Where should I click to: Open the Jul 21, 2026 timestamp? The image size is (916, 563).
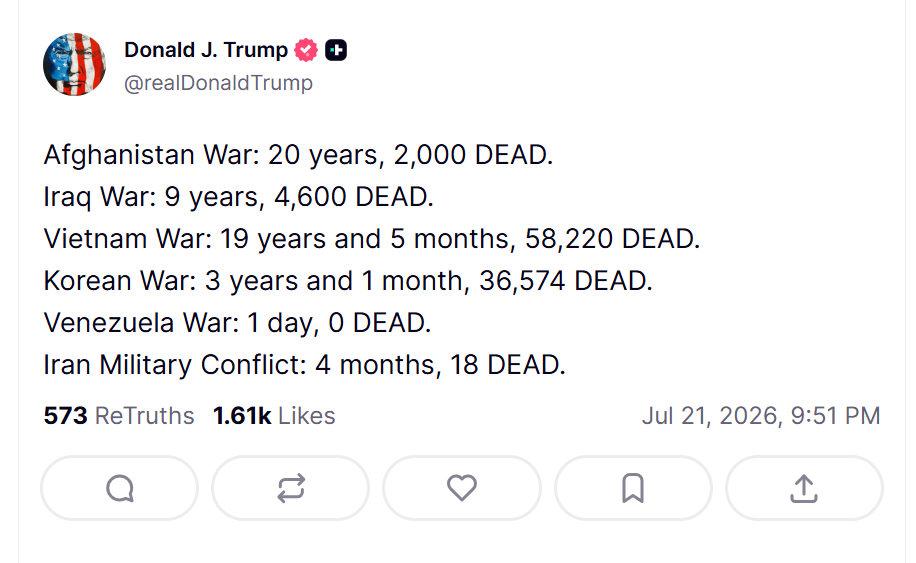coord(761,416)
